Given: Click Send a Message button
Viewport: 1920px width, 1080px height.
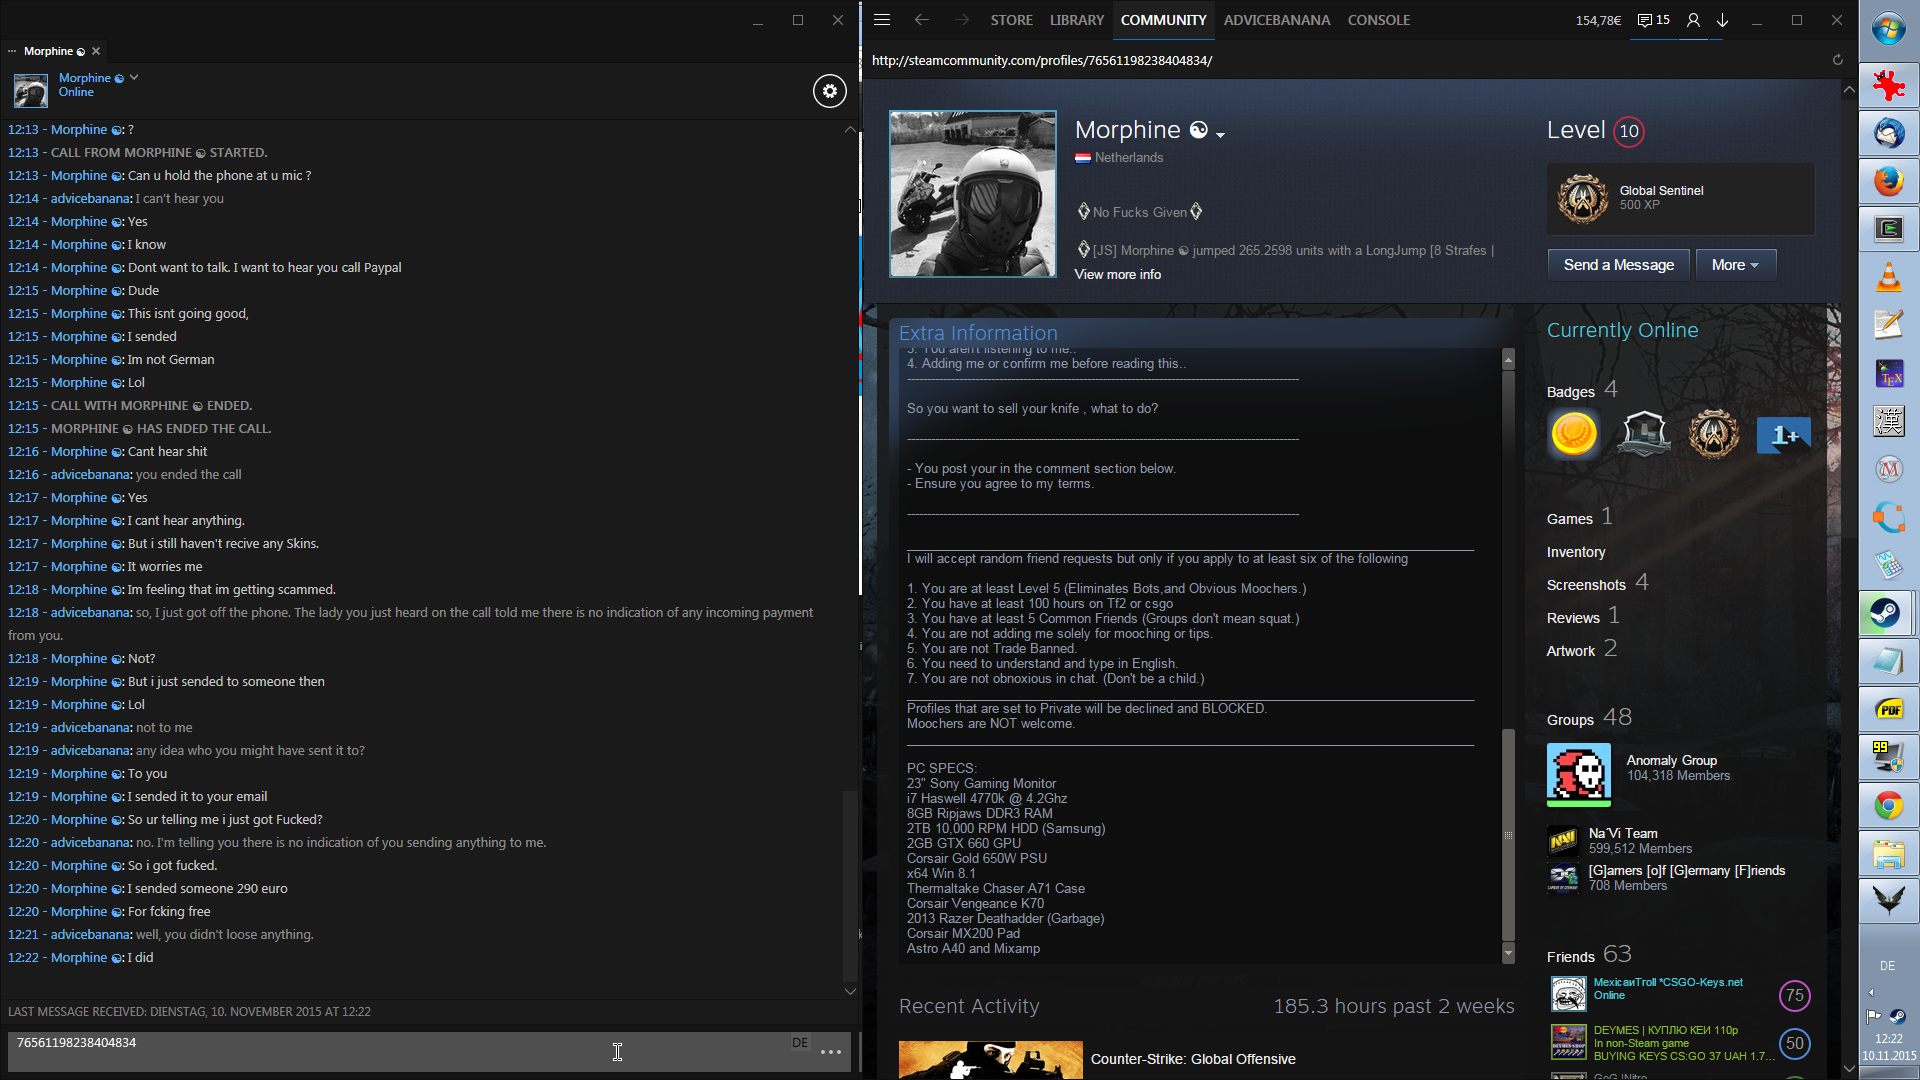Looking at the screenshot, I should pos(1618,265).
